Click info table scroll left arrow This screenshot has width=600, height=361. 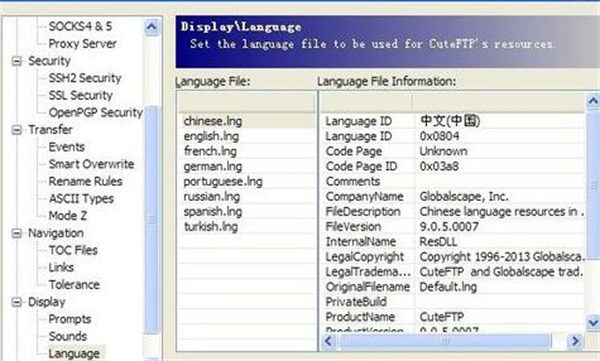[329, 341]
